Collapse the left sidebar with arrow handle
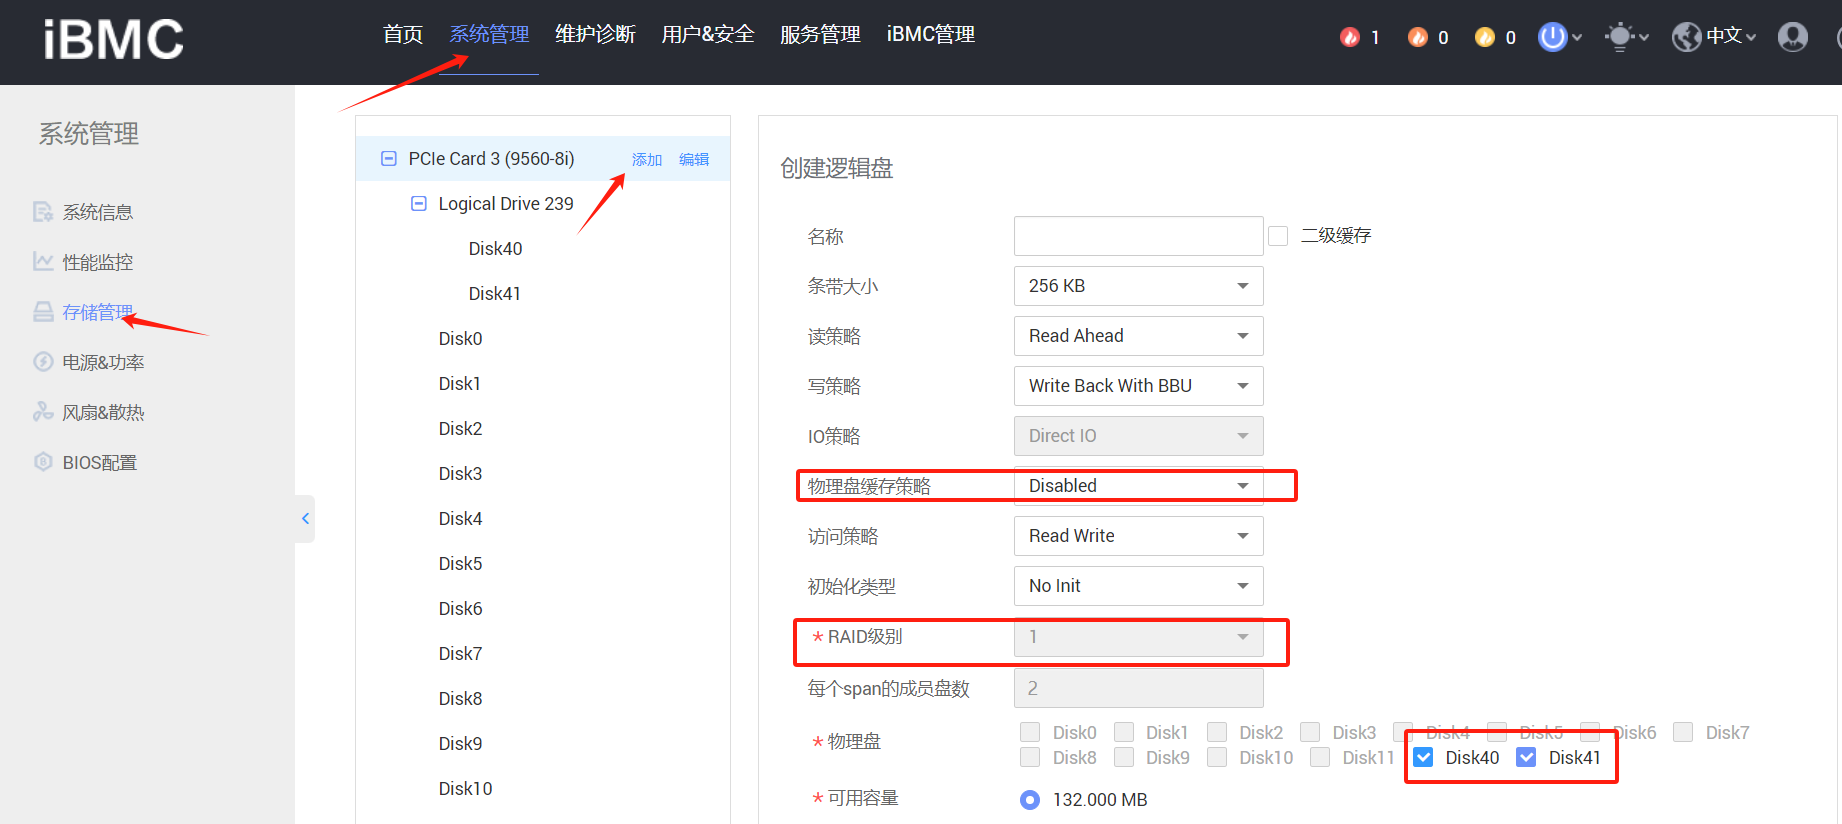 click(x=305, y=518)
